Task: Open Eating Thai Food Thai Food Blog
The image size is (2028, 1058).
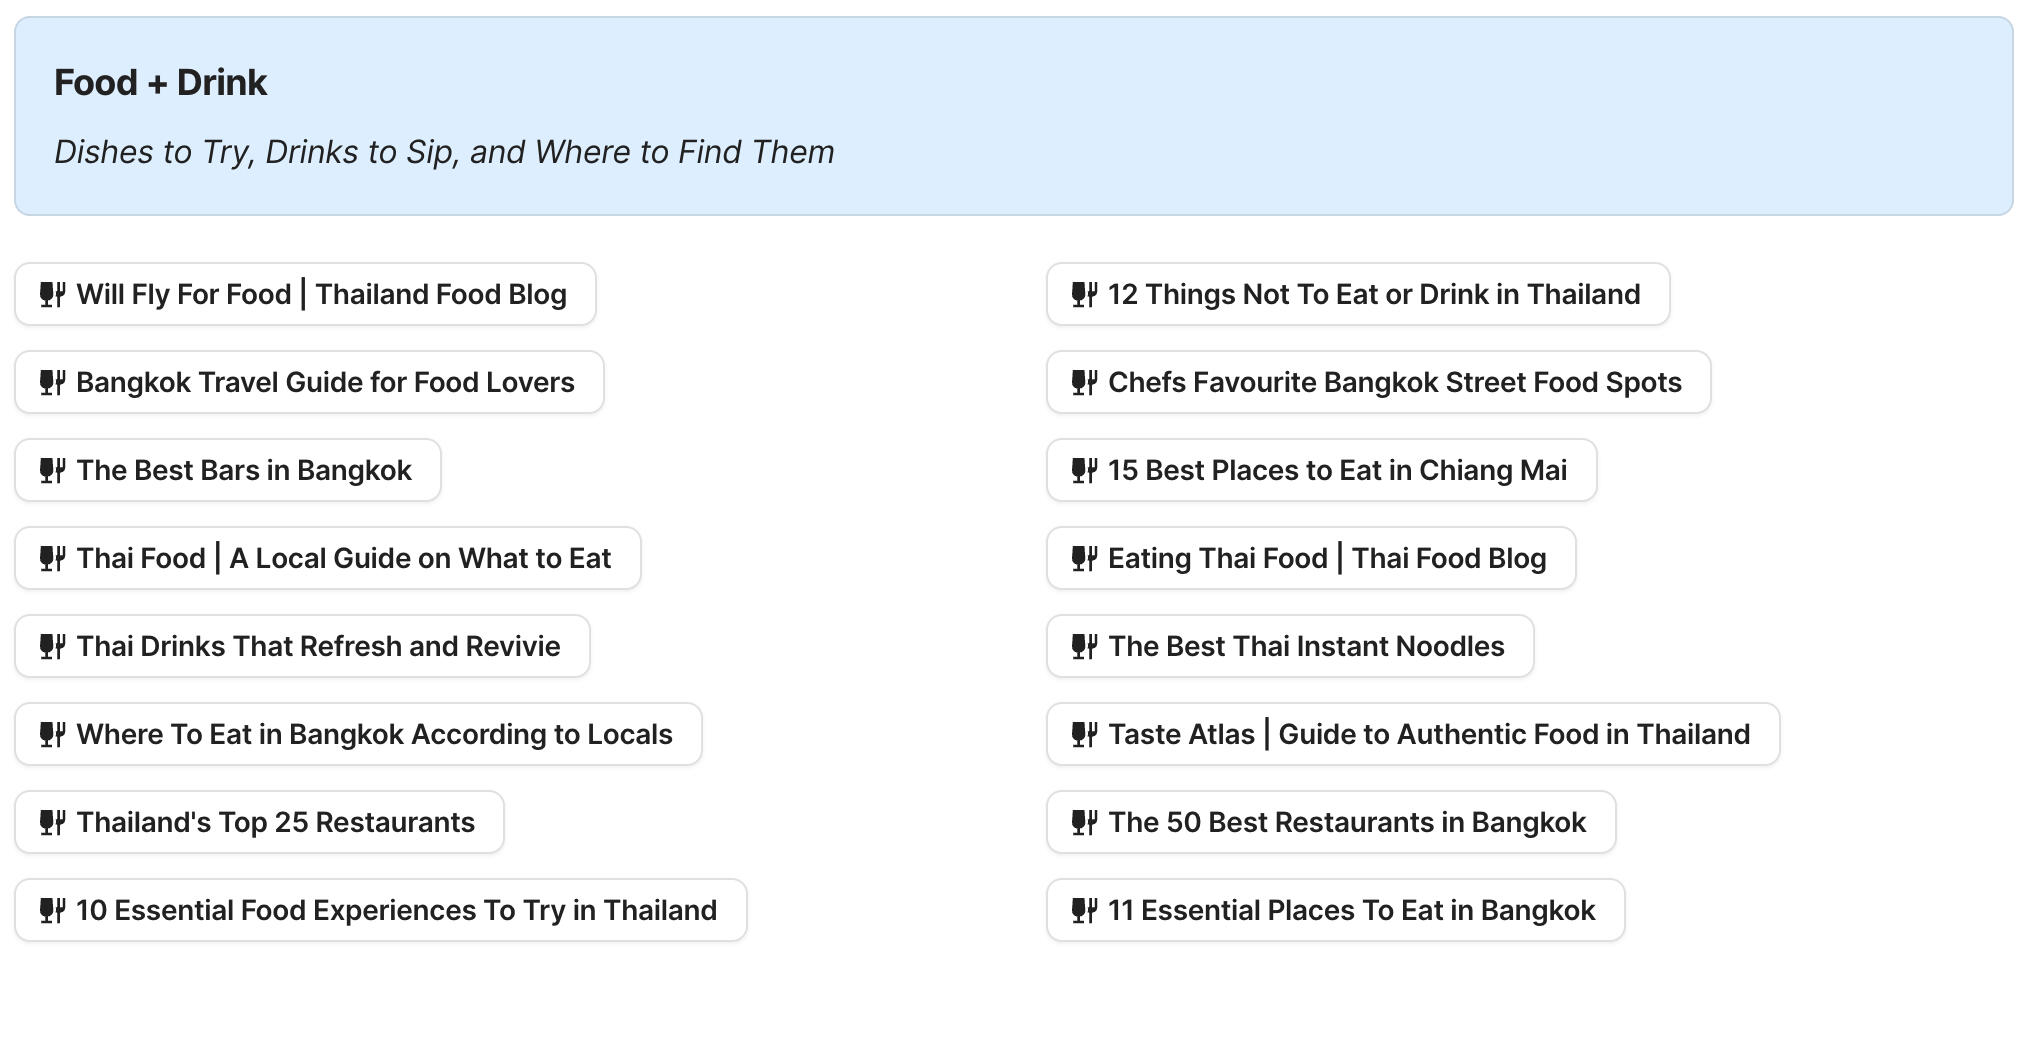Action: click(1312, 558)
